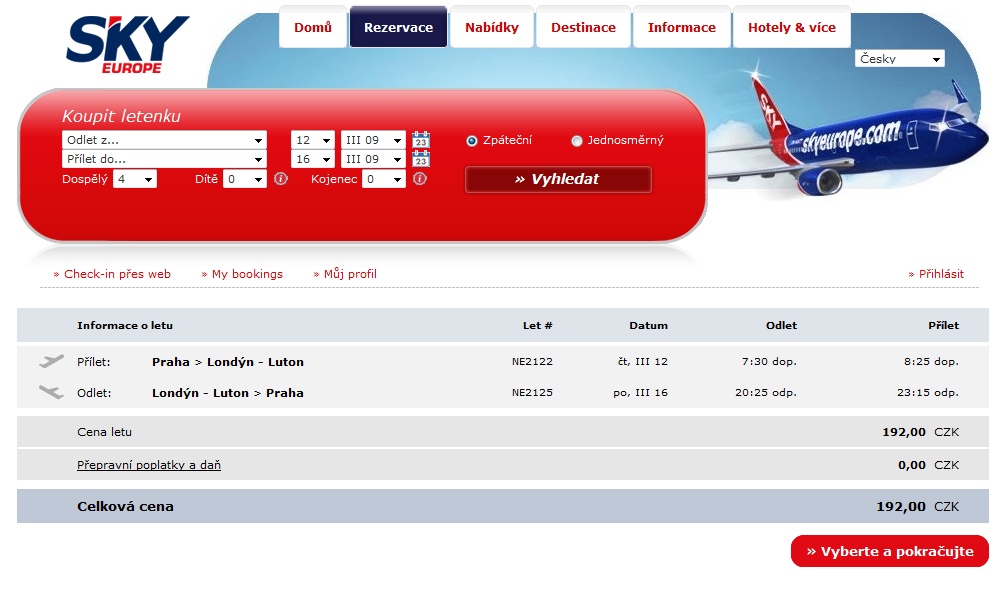This screenshot has width=999, height=591.
Task: Open the Nabídky tab
Action: point(492,27)
